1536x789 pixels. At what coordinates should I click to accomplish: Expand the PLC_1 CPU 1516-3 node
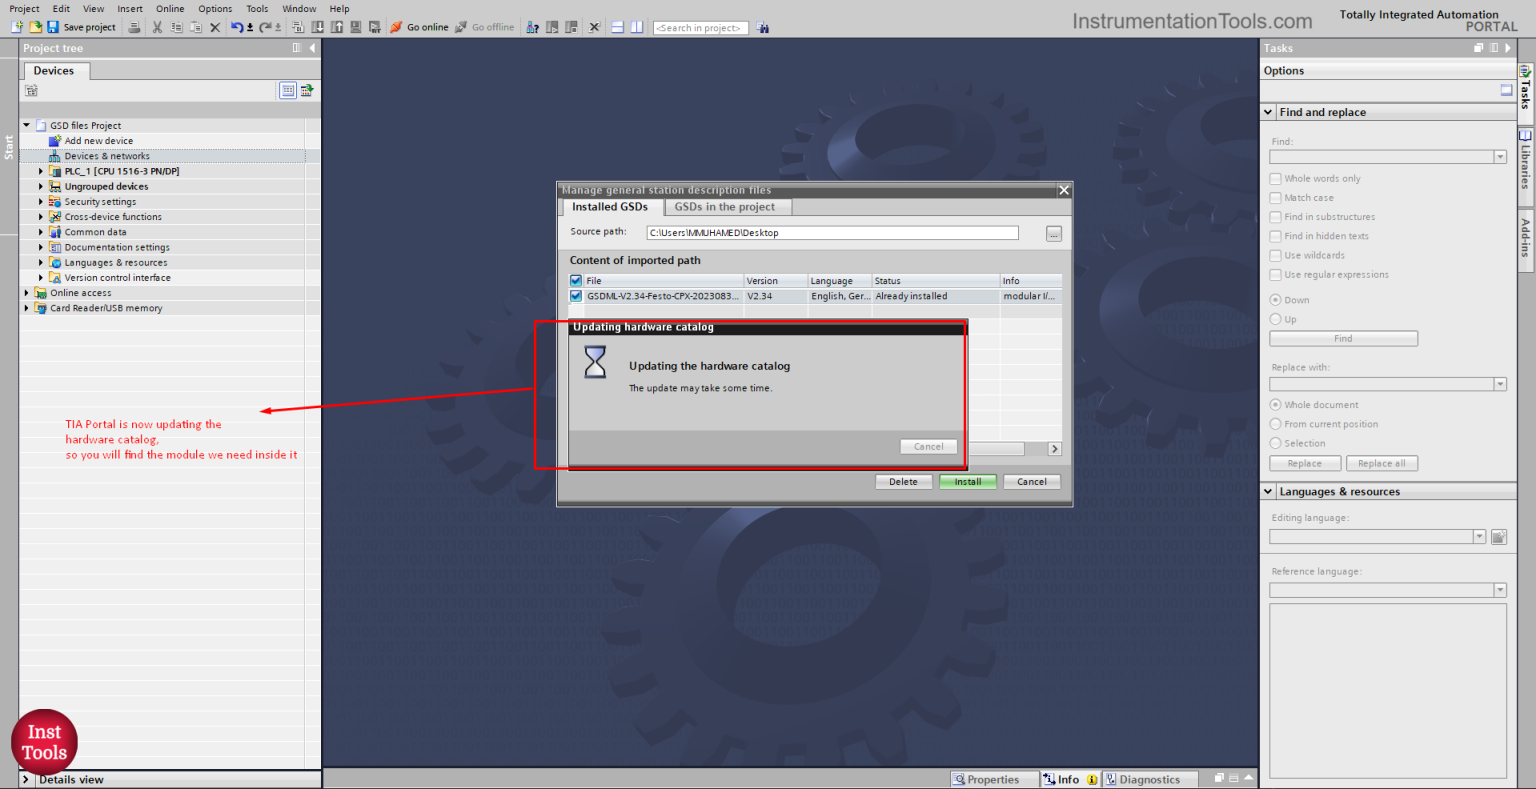point(41,171)
